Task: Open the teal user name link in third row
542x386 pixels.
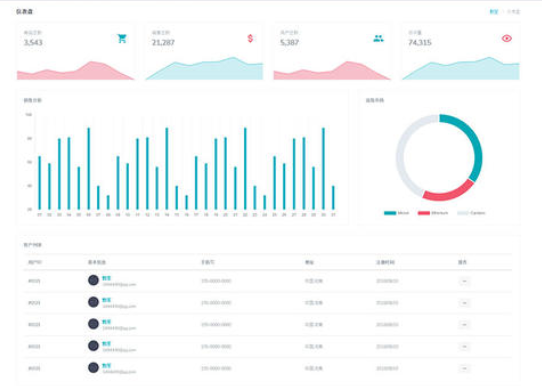Action: (106, 322)
